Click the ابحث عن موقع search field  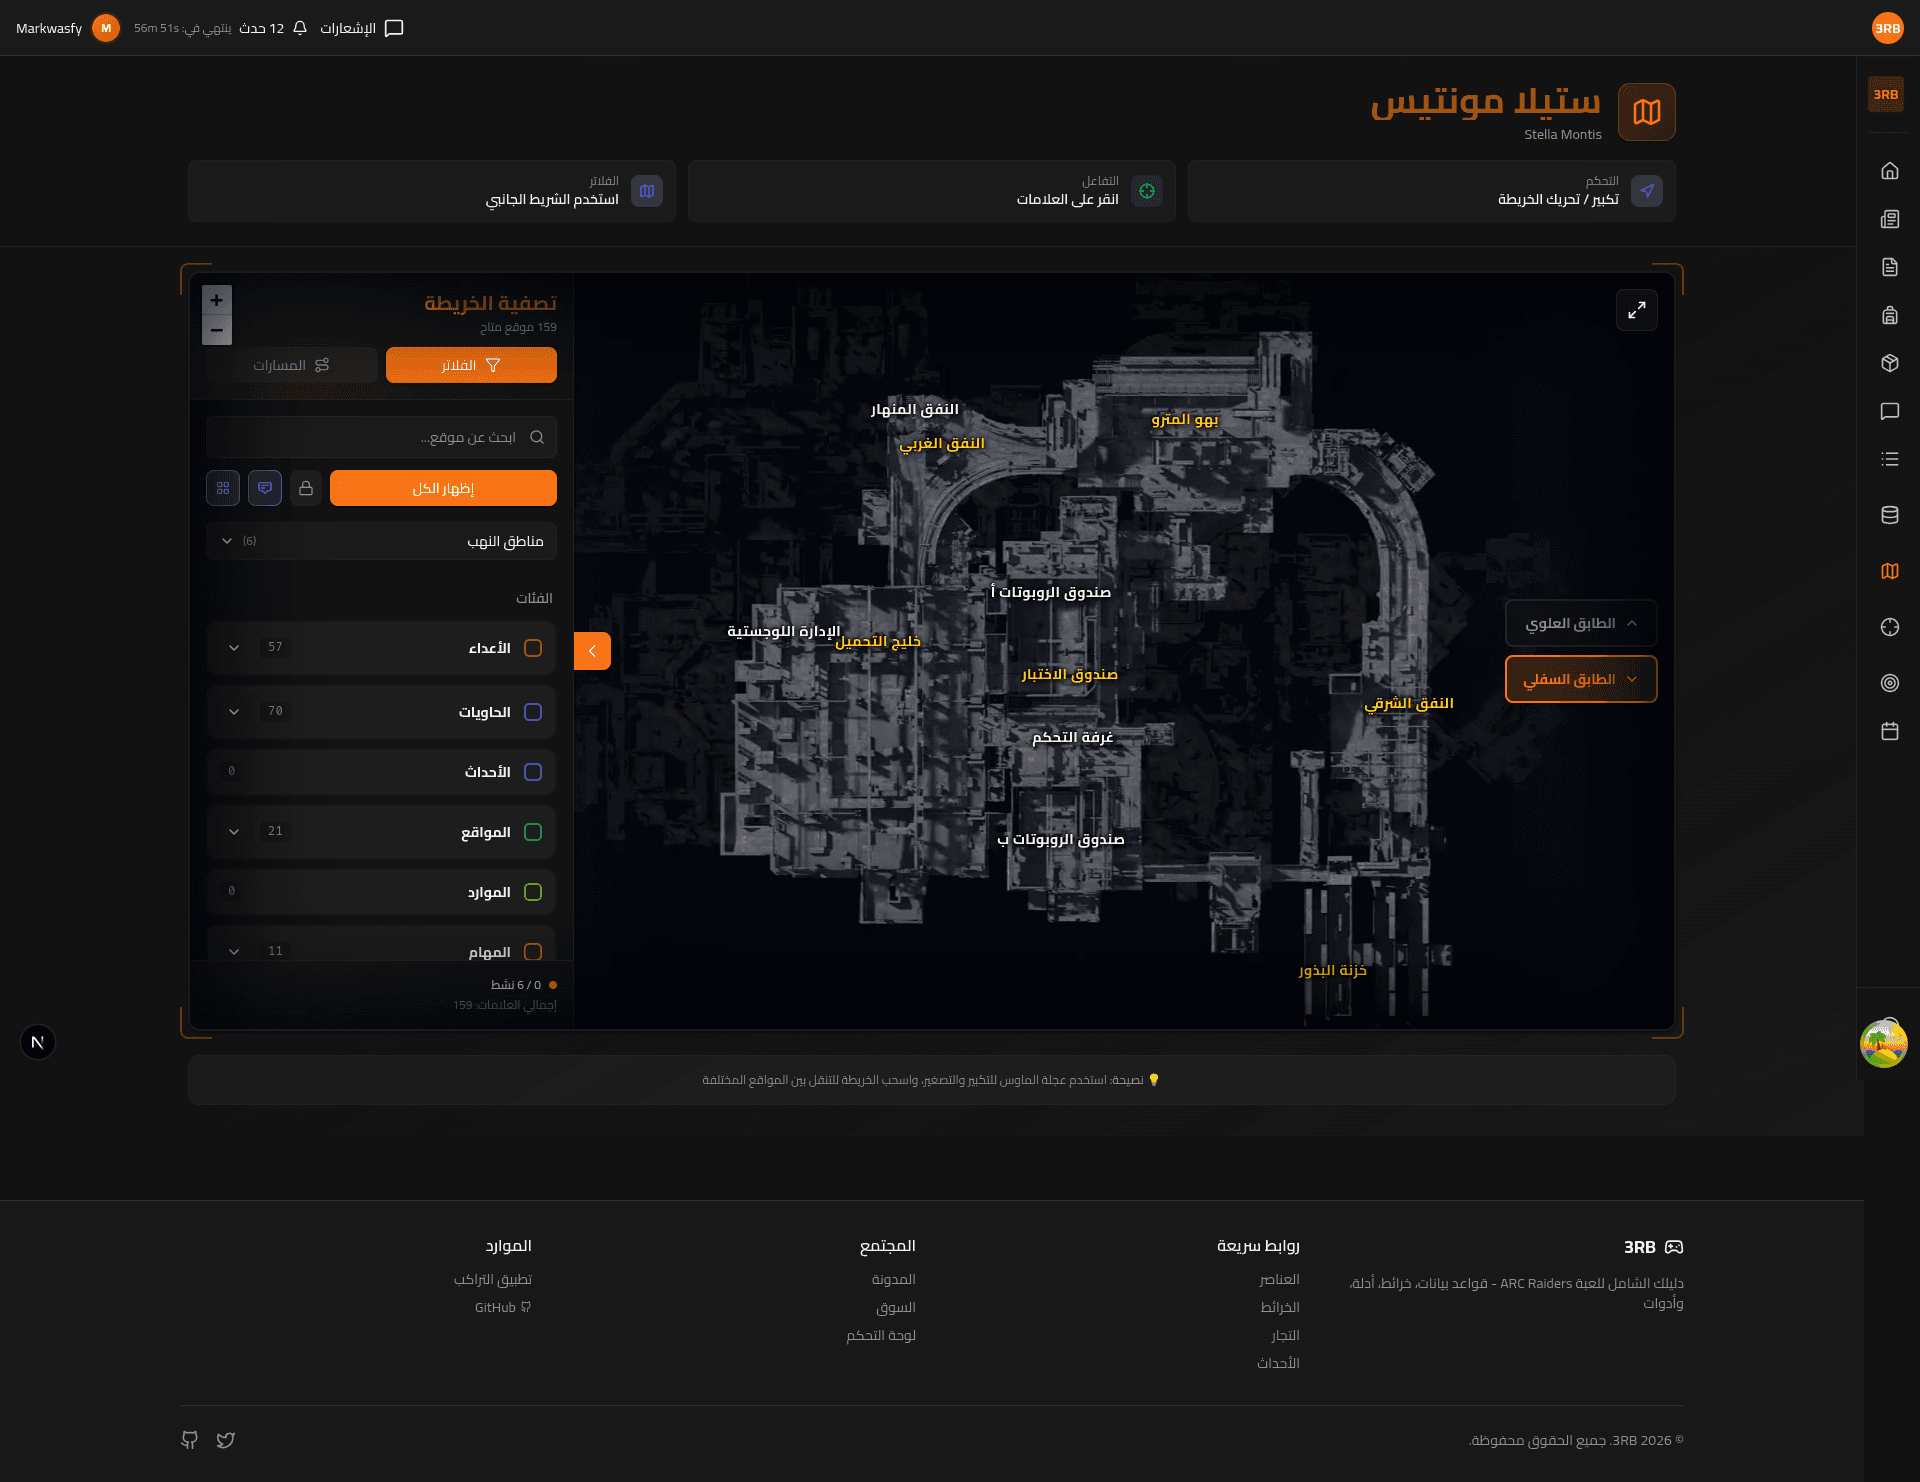380,437
